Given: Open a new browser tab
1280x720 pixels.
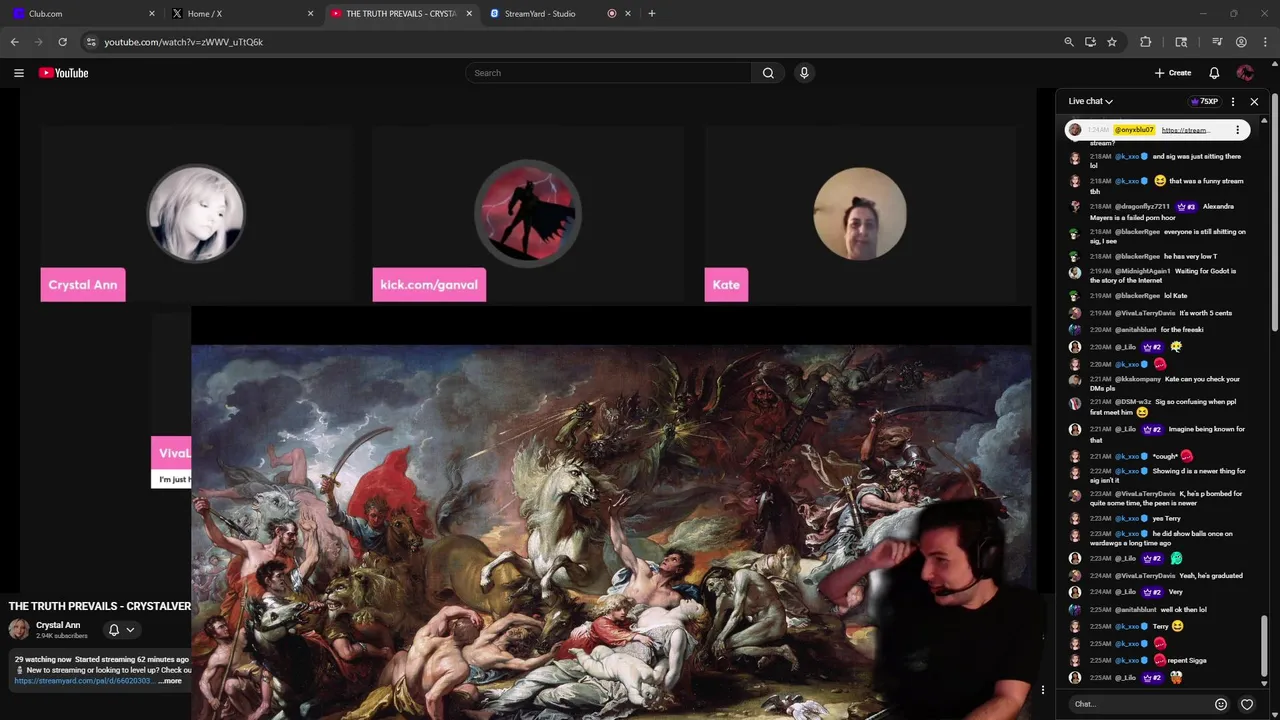Looking at the screenshot, I should 652,13.
